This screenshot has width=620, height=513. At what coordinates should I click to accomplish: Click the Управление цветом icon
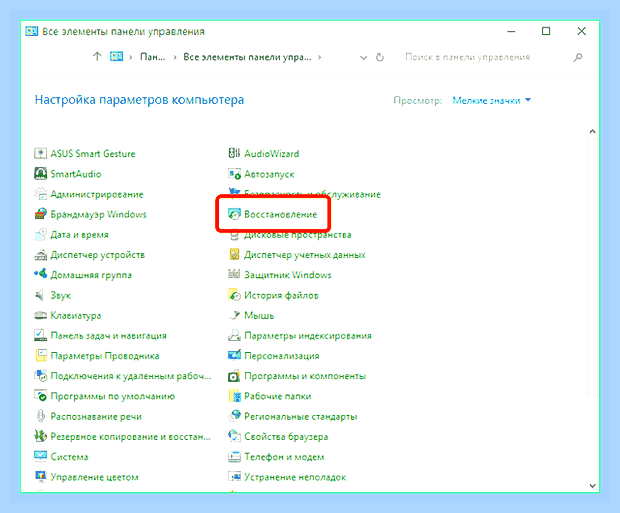pyautogui.click(x=40, y=477)
